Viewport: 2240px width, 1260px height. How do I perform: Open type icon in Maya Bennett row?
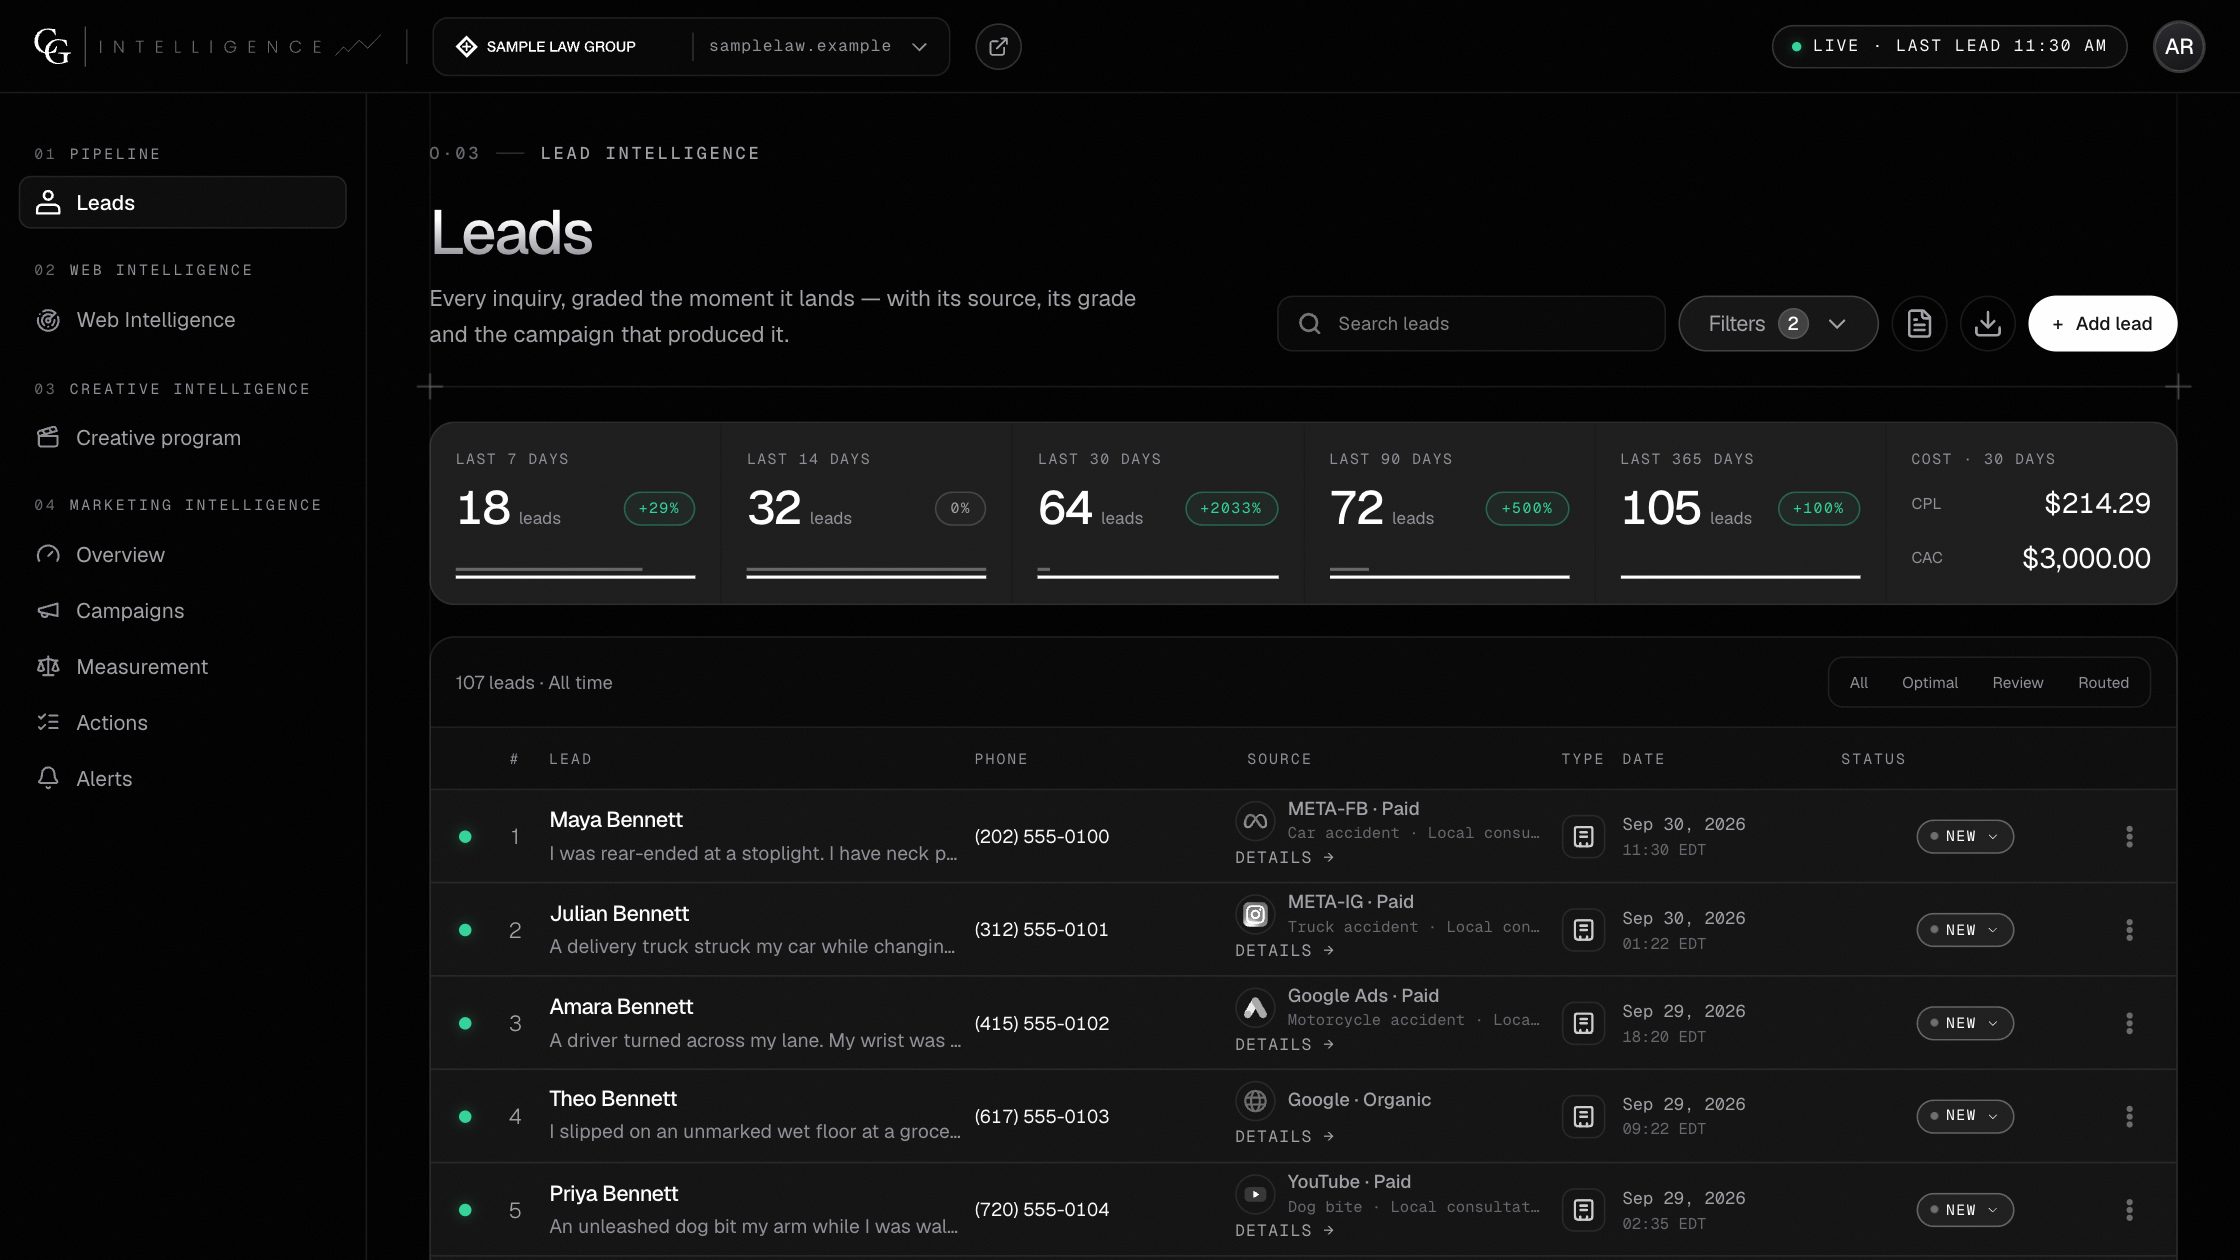point(1583,837)
